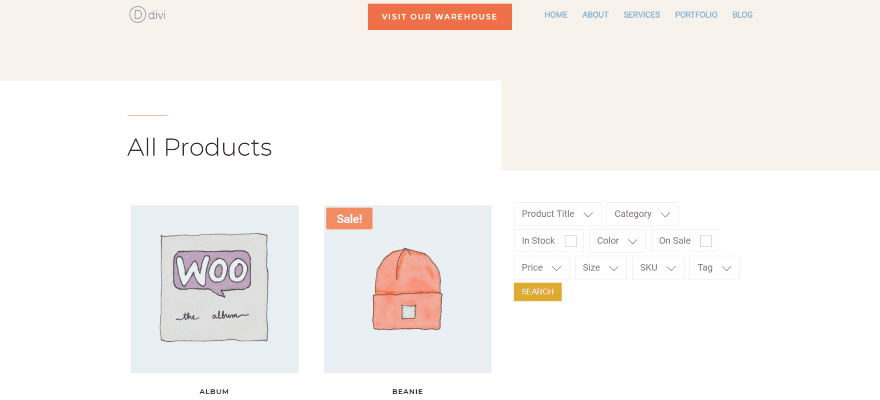Open the Category filter dropdown
Screen dimensions: 880x400
coord(642,214)
